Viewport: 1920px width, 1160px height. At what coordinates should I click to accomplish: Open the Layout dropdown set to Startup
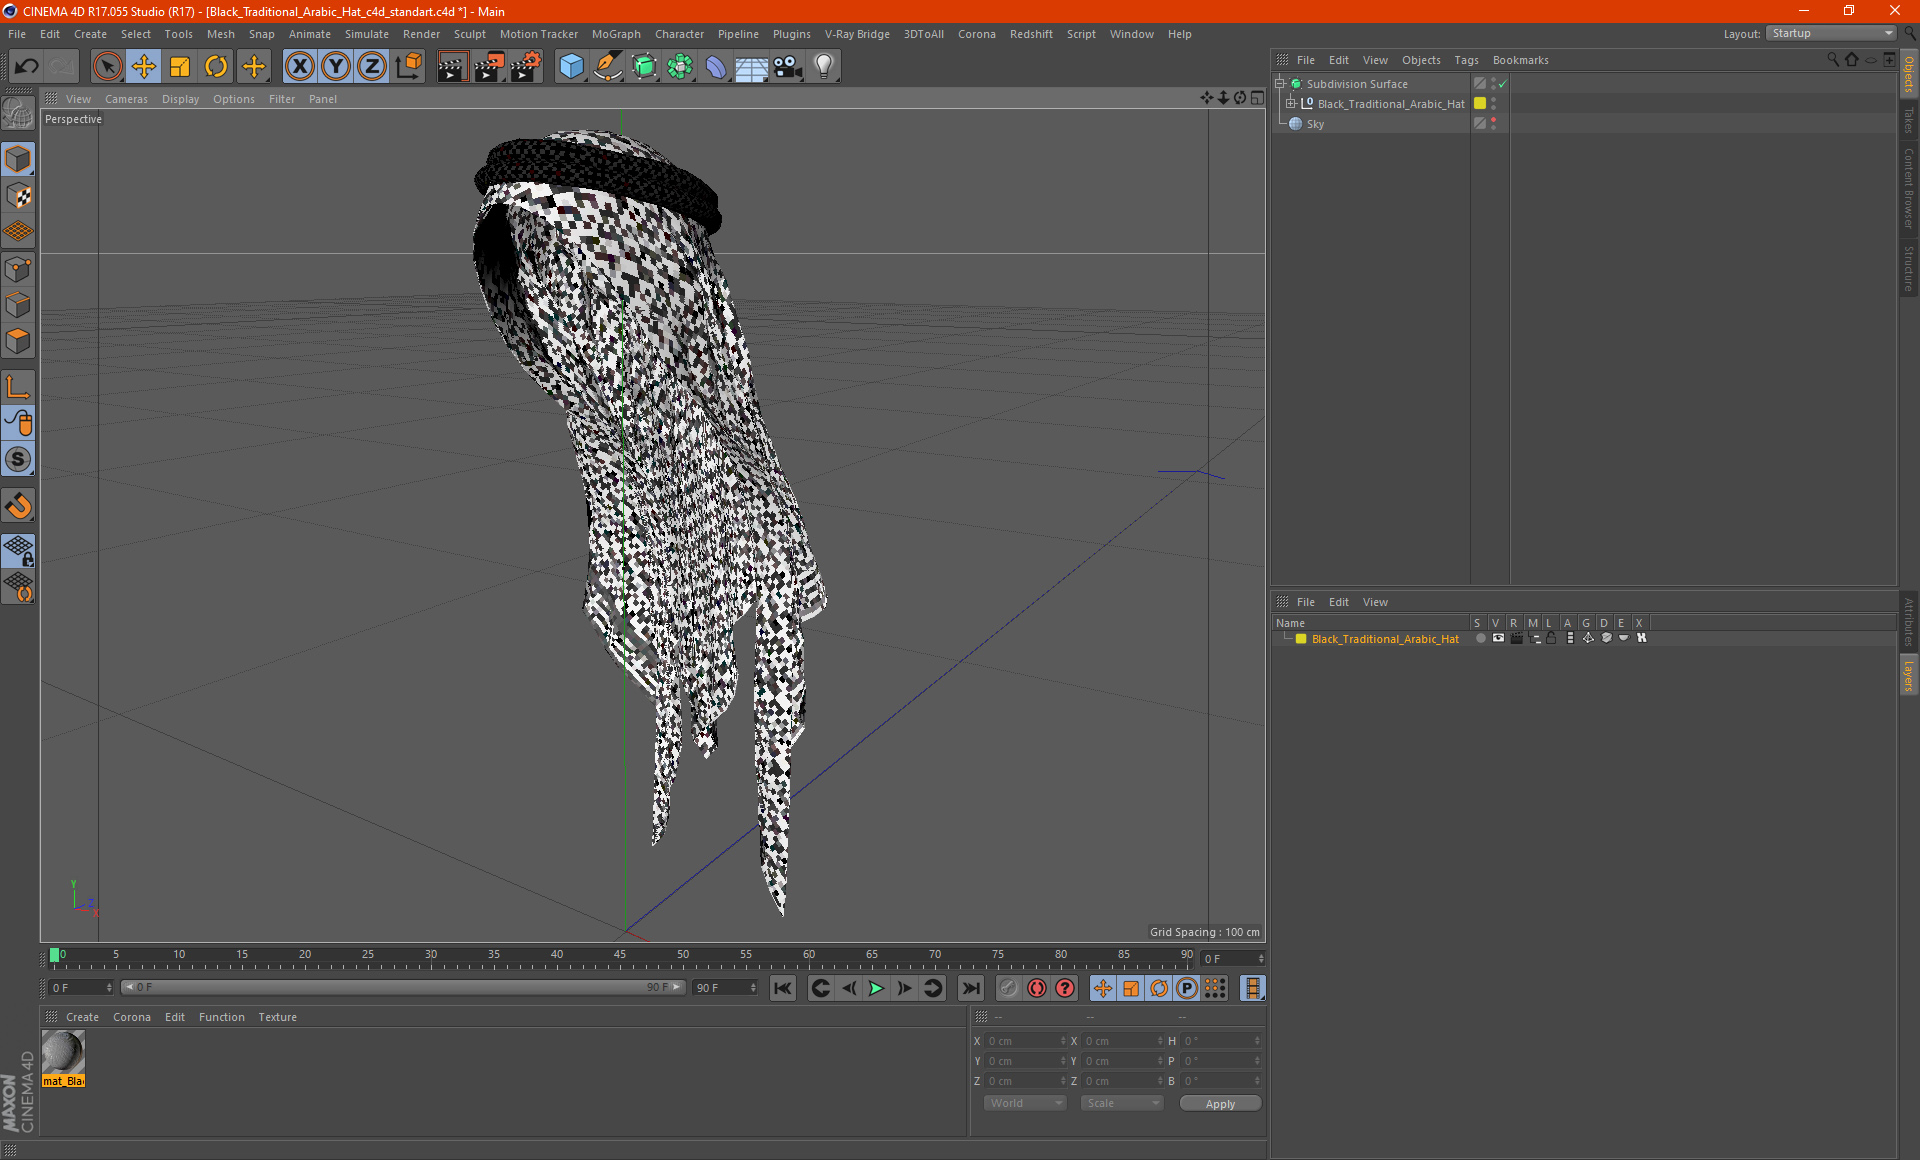[1831, 33]
